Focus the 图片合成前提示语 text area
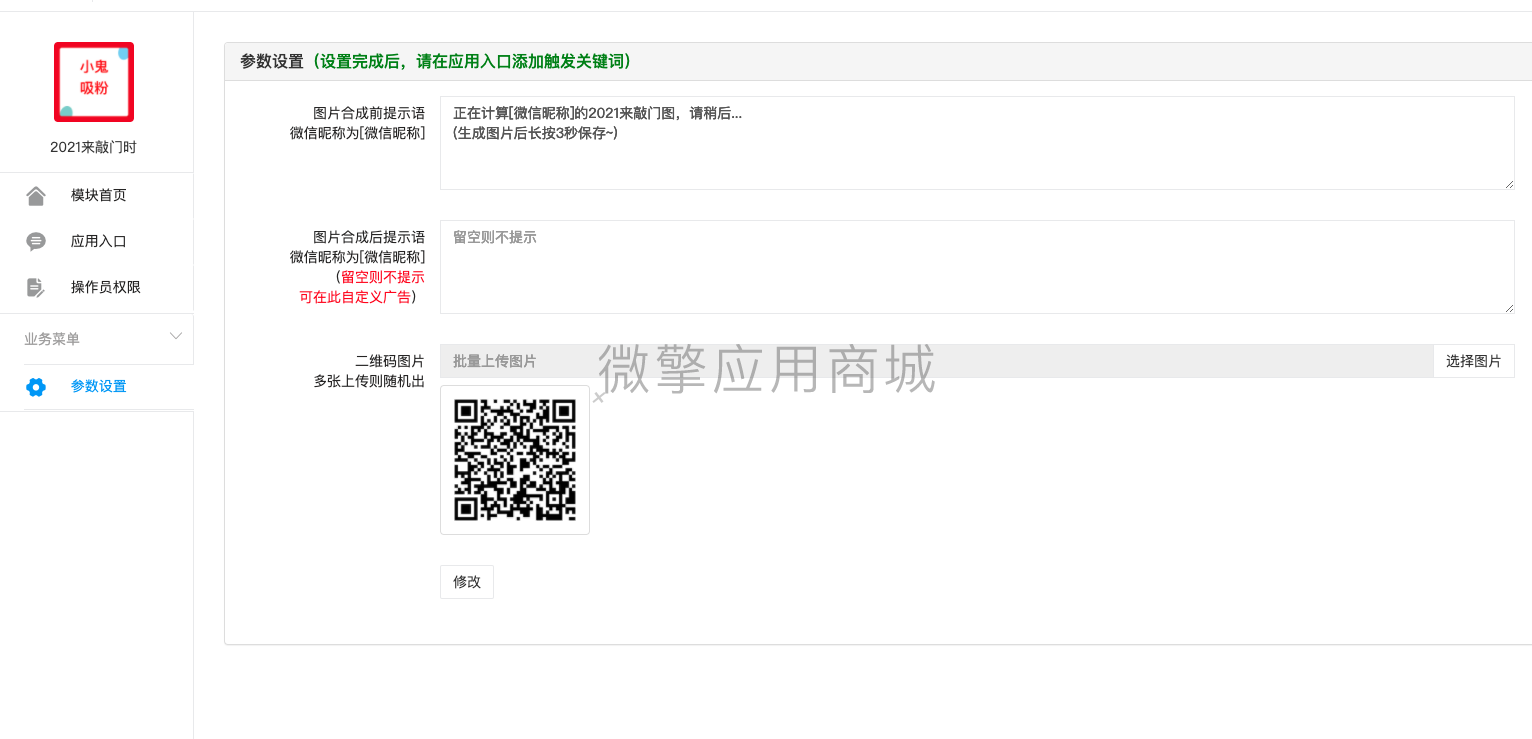1532x739 pixels. (977, 143)
